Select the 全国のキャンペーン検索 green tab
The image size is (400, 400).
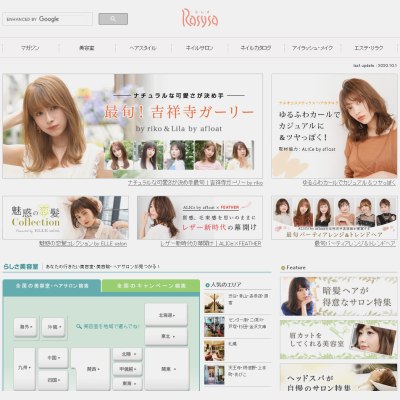[151, 286]
